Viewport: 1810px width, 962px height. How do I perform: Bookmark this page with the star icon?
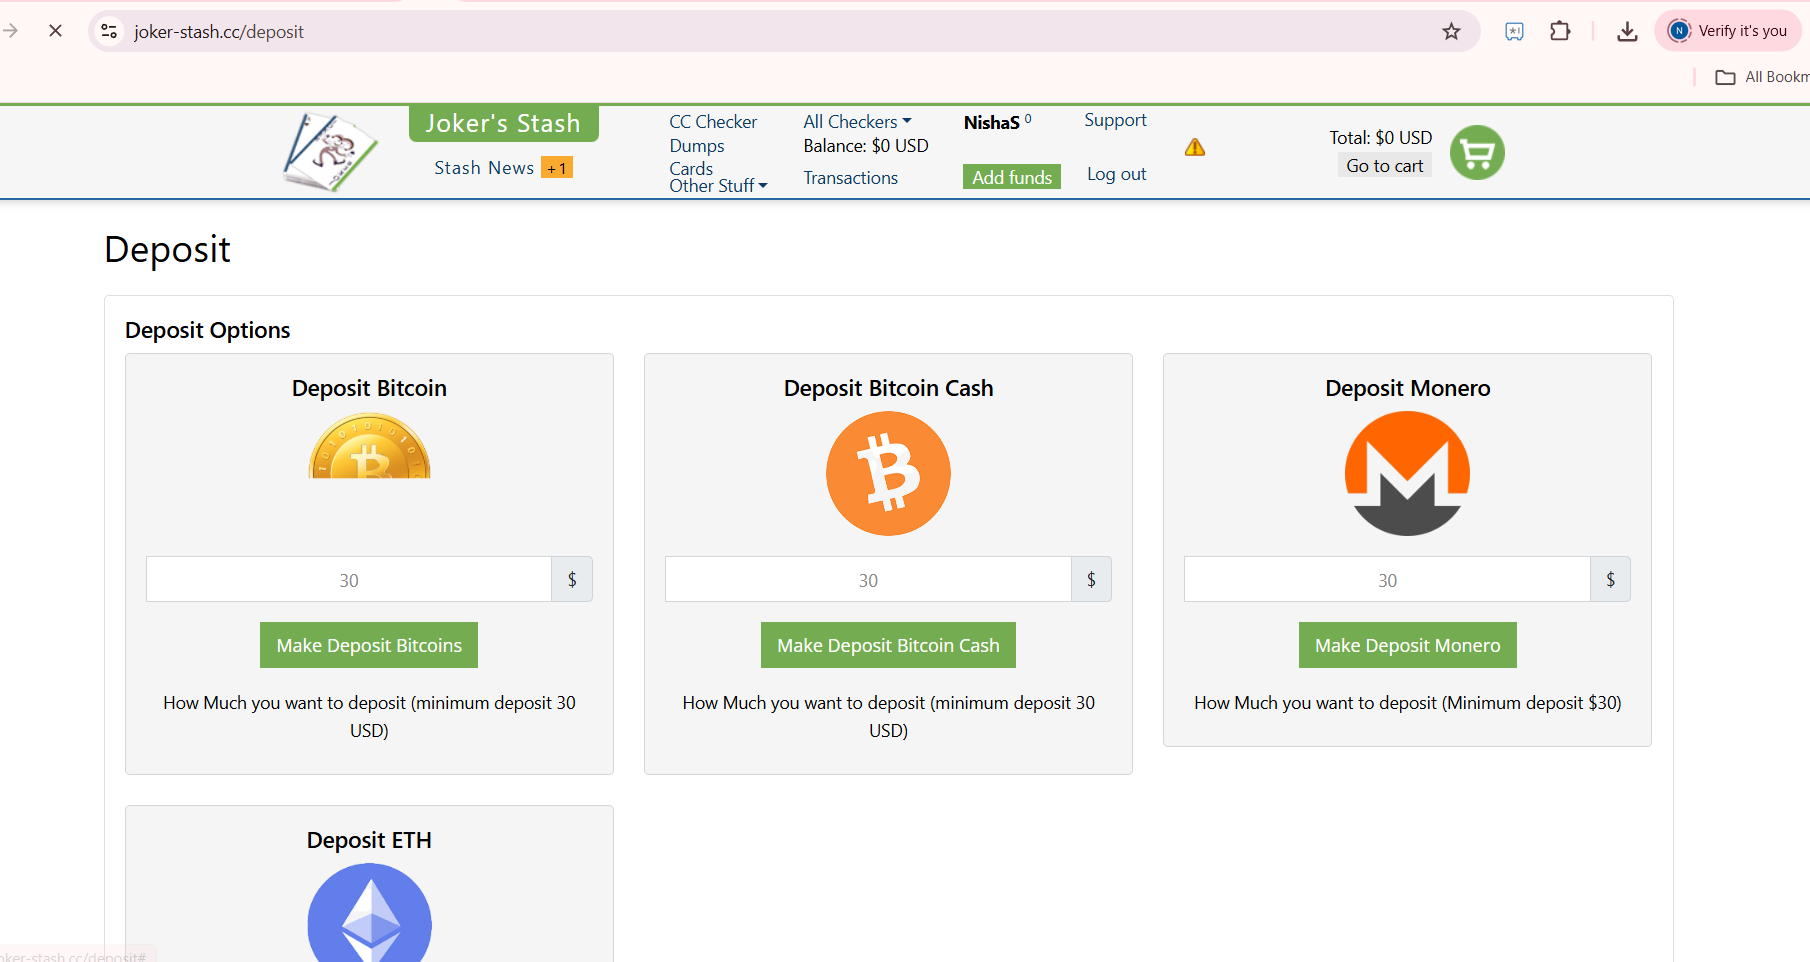tap(1451, 31)
